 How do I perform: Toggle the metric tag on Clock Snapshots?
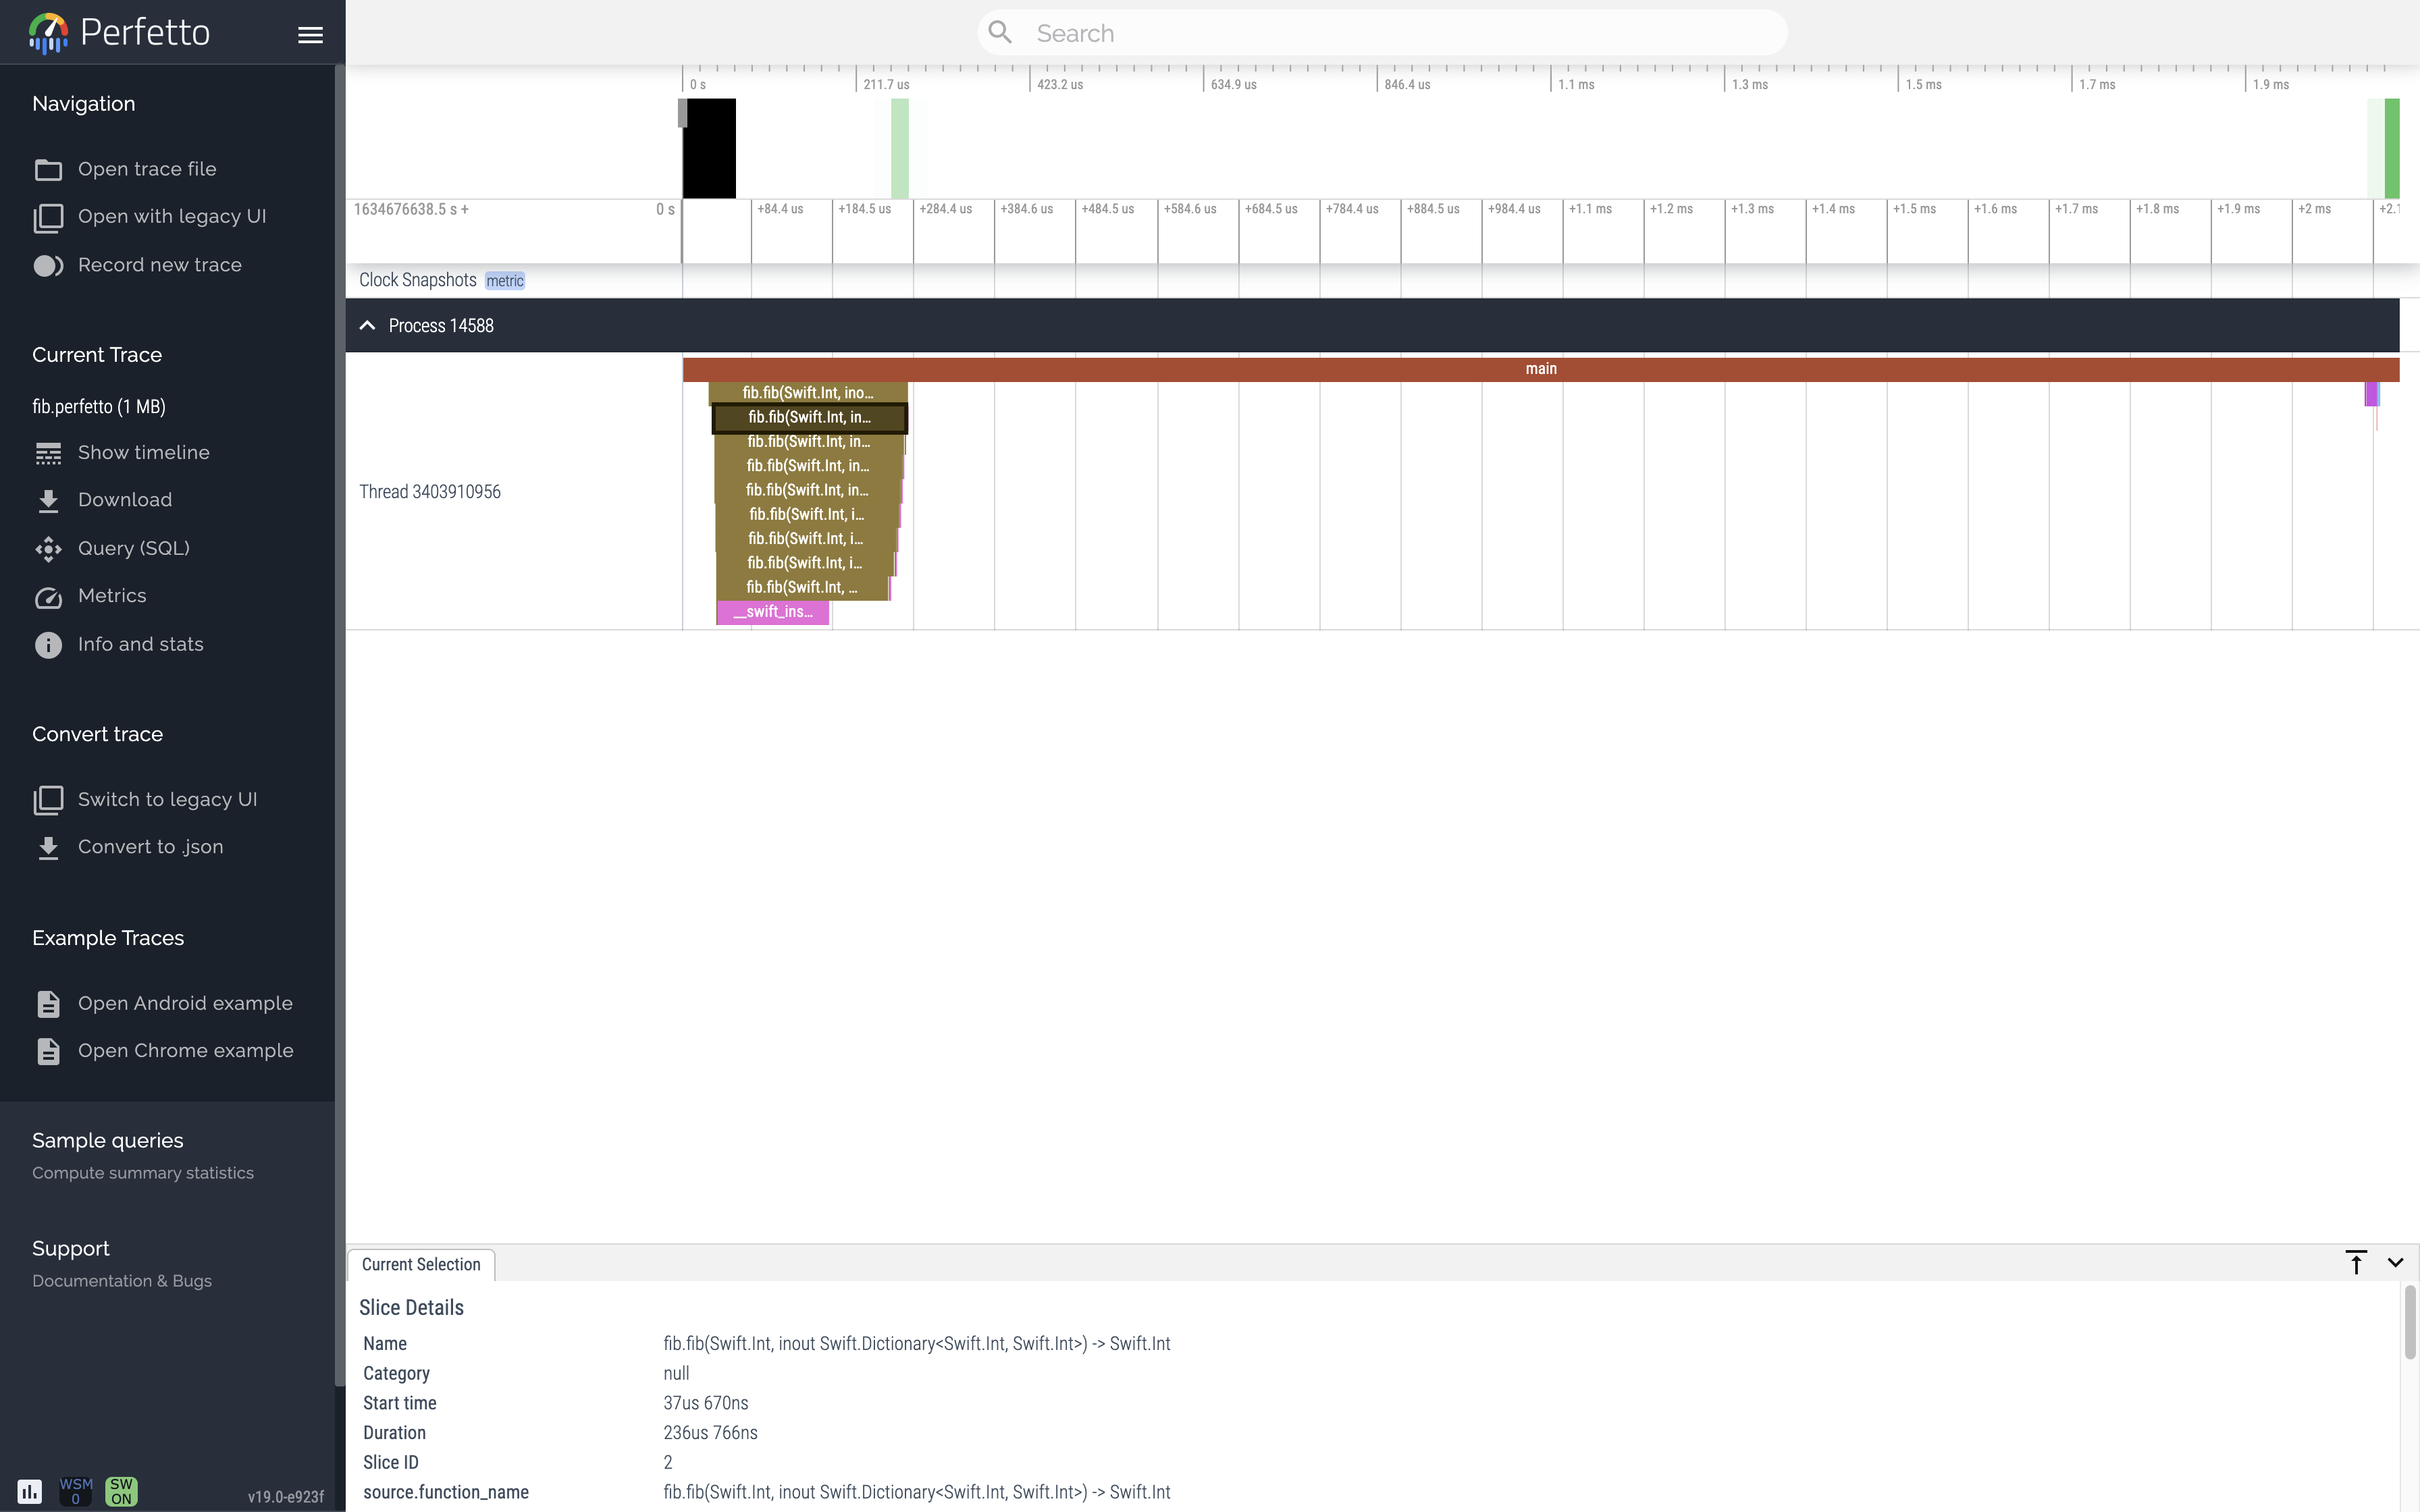tap(504, 279)
